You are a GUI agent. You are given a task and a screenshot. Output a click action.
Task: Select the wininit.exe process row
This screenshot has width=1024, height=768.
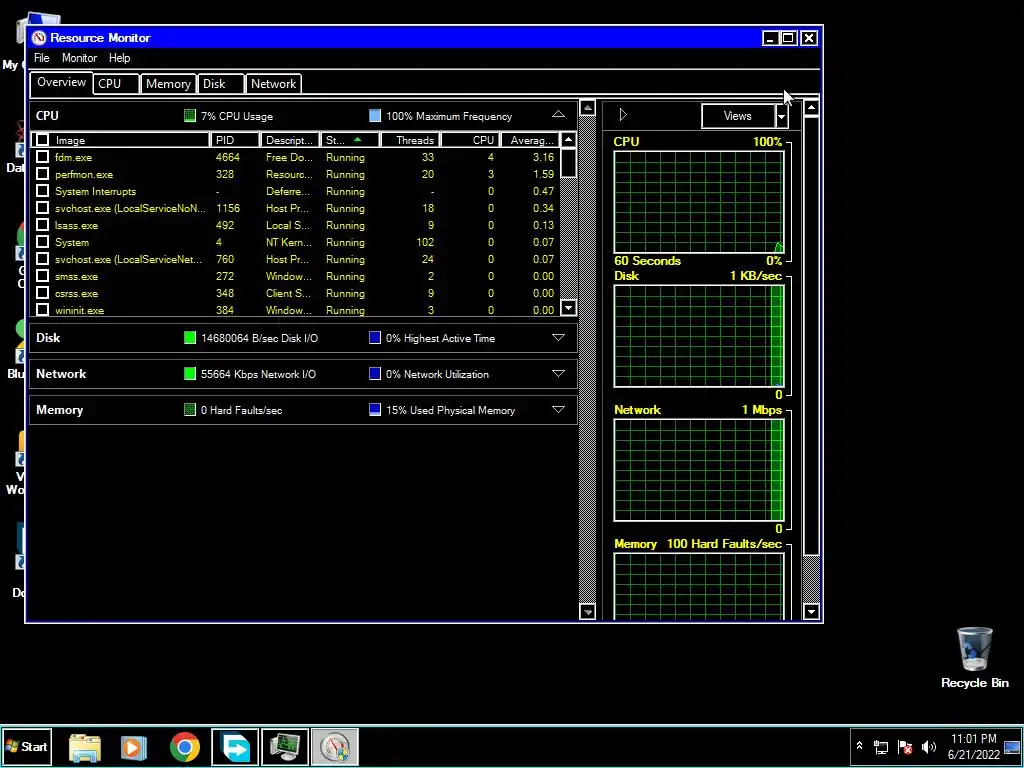coord(295,310)
